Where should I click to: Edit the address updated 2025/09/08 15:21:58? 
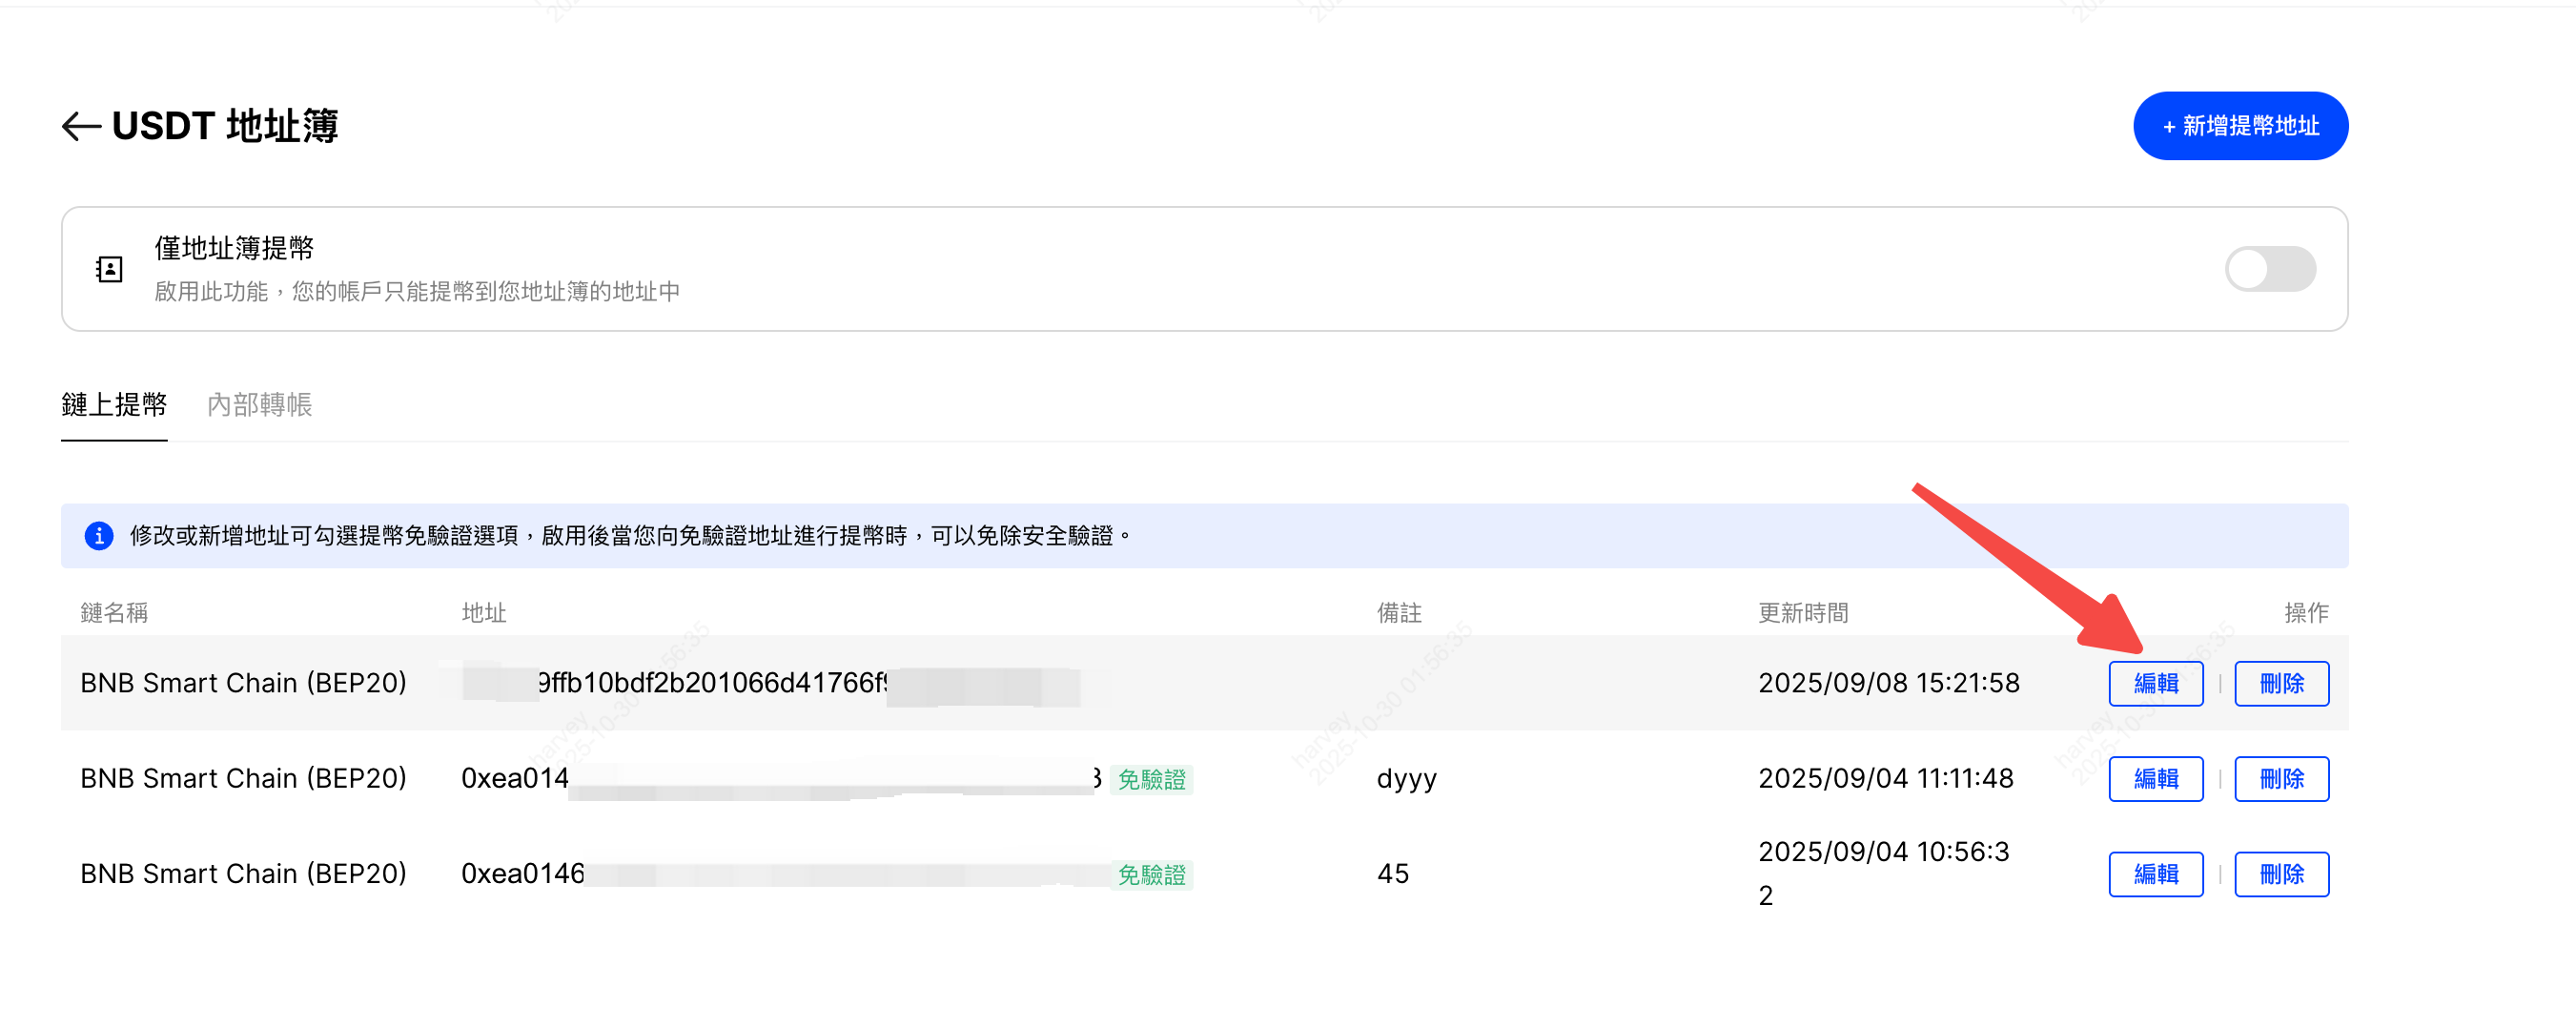point(2155,684)
